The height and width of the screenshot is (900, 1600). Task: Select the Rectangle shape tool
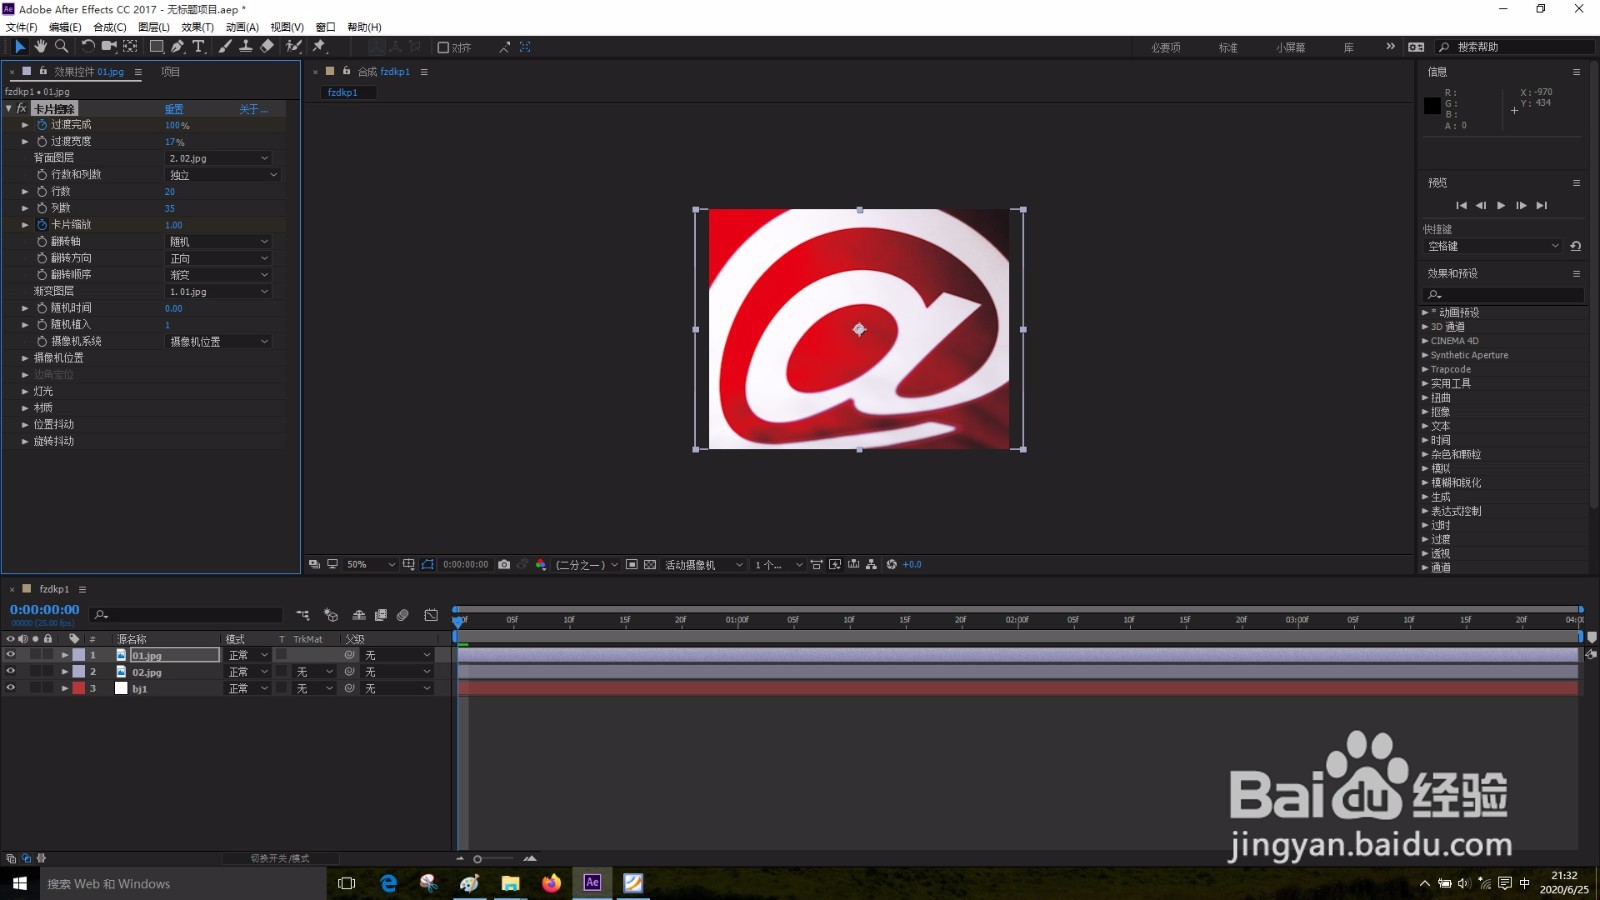pos(157,46)
